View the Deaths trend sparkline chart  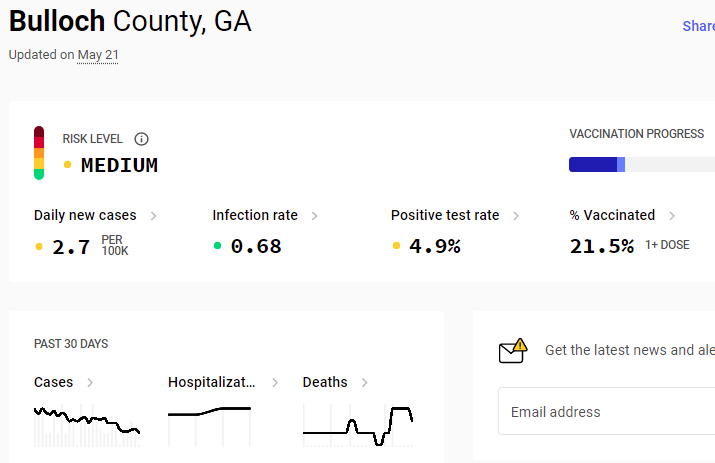tap(358, 425)
